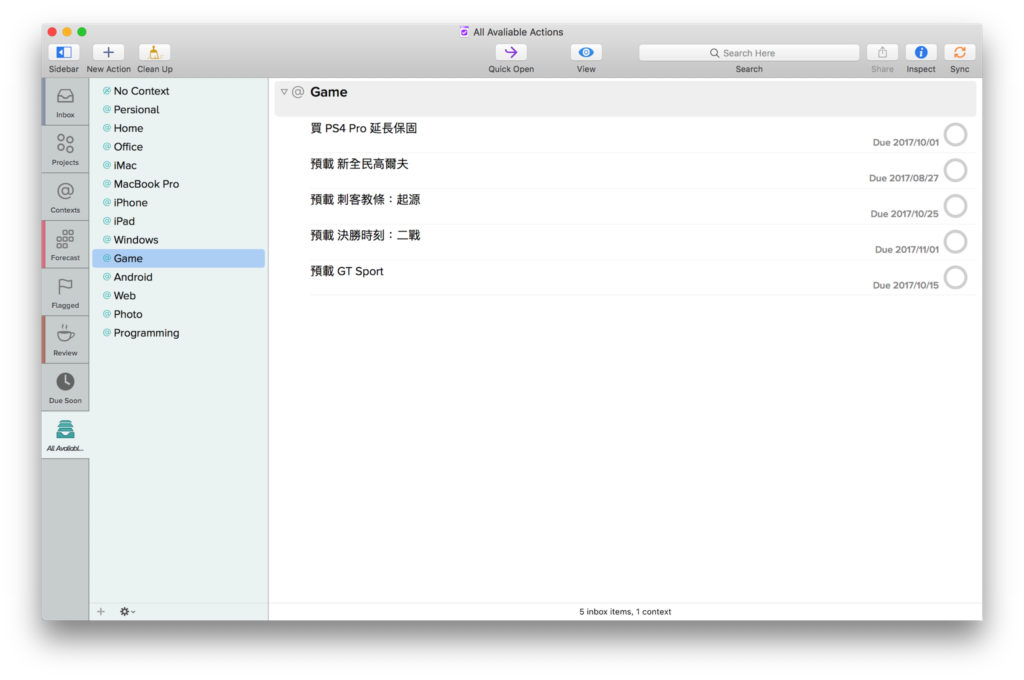Select the Programming context in the list
Viewport: 1024px width, 680px height.
click(146, 333)
